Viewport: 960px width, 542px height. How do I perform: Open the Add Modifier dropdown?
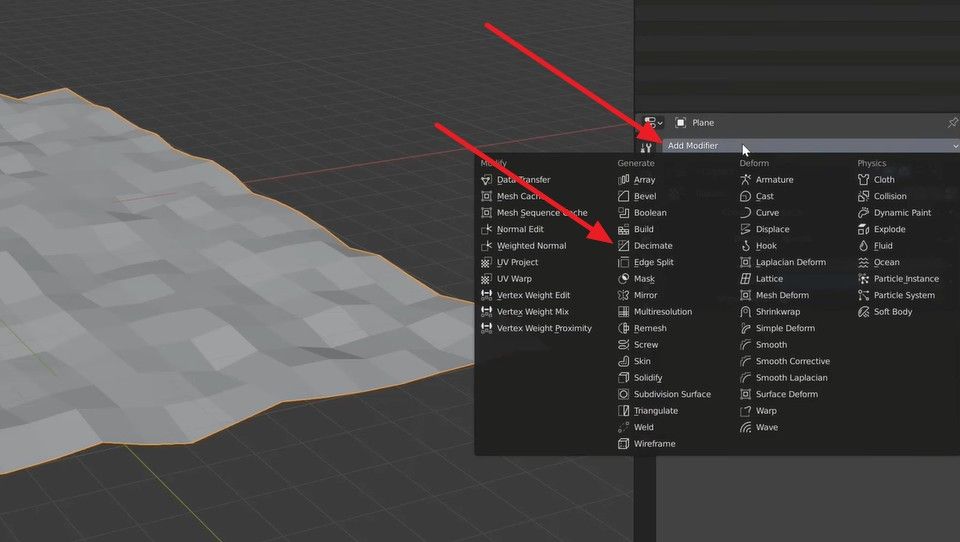tap(811, 146)
